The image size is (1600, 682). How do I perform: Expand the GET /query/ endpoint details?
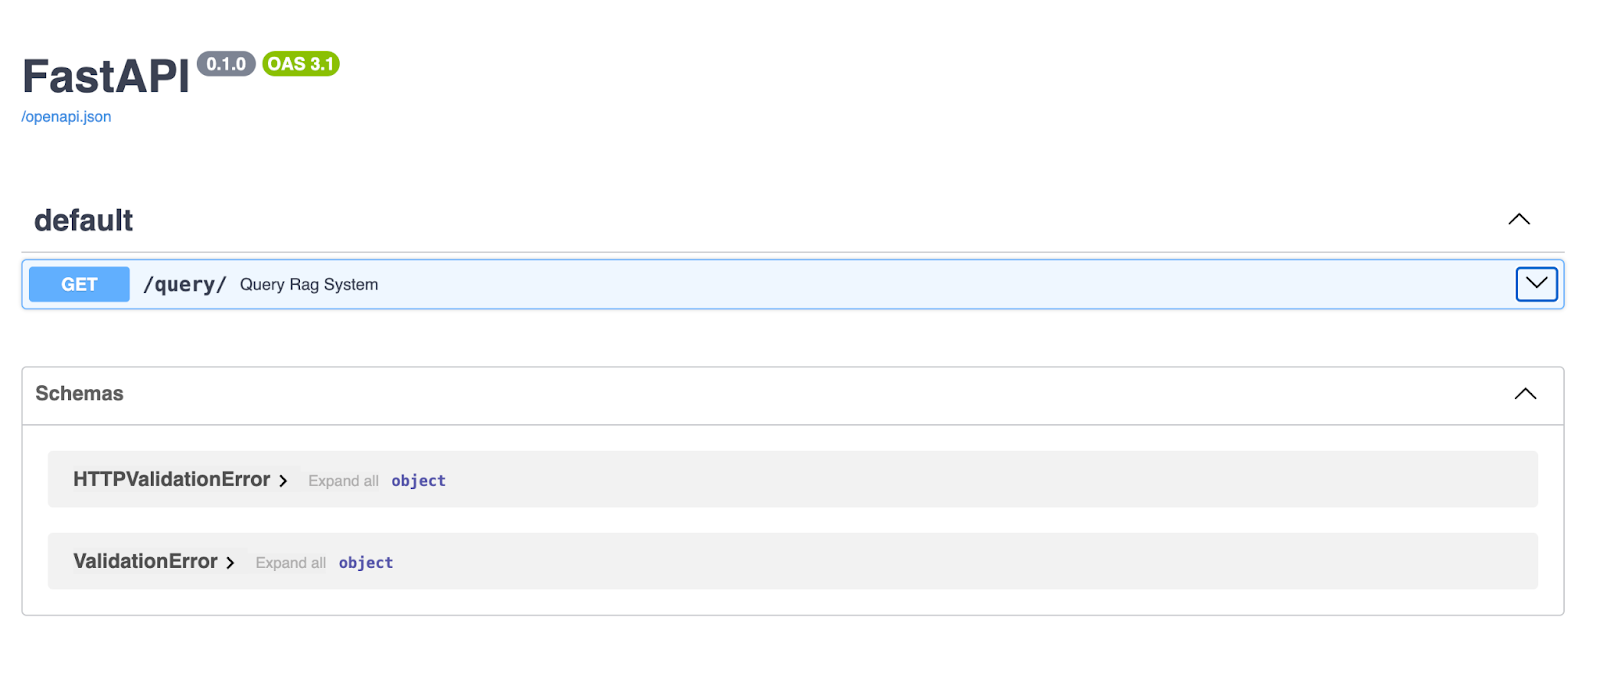(x=1536, y=284)
